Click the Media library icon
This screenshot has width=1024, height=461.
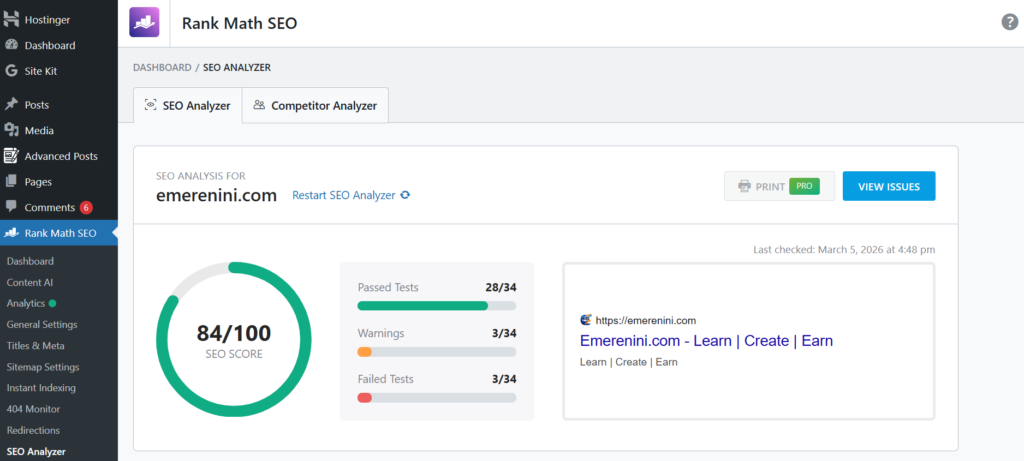[x=10, y=130]
